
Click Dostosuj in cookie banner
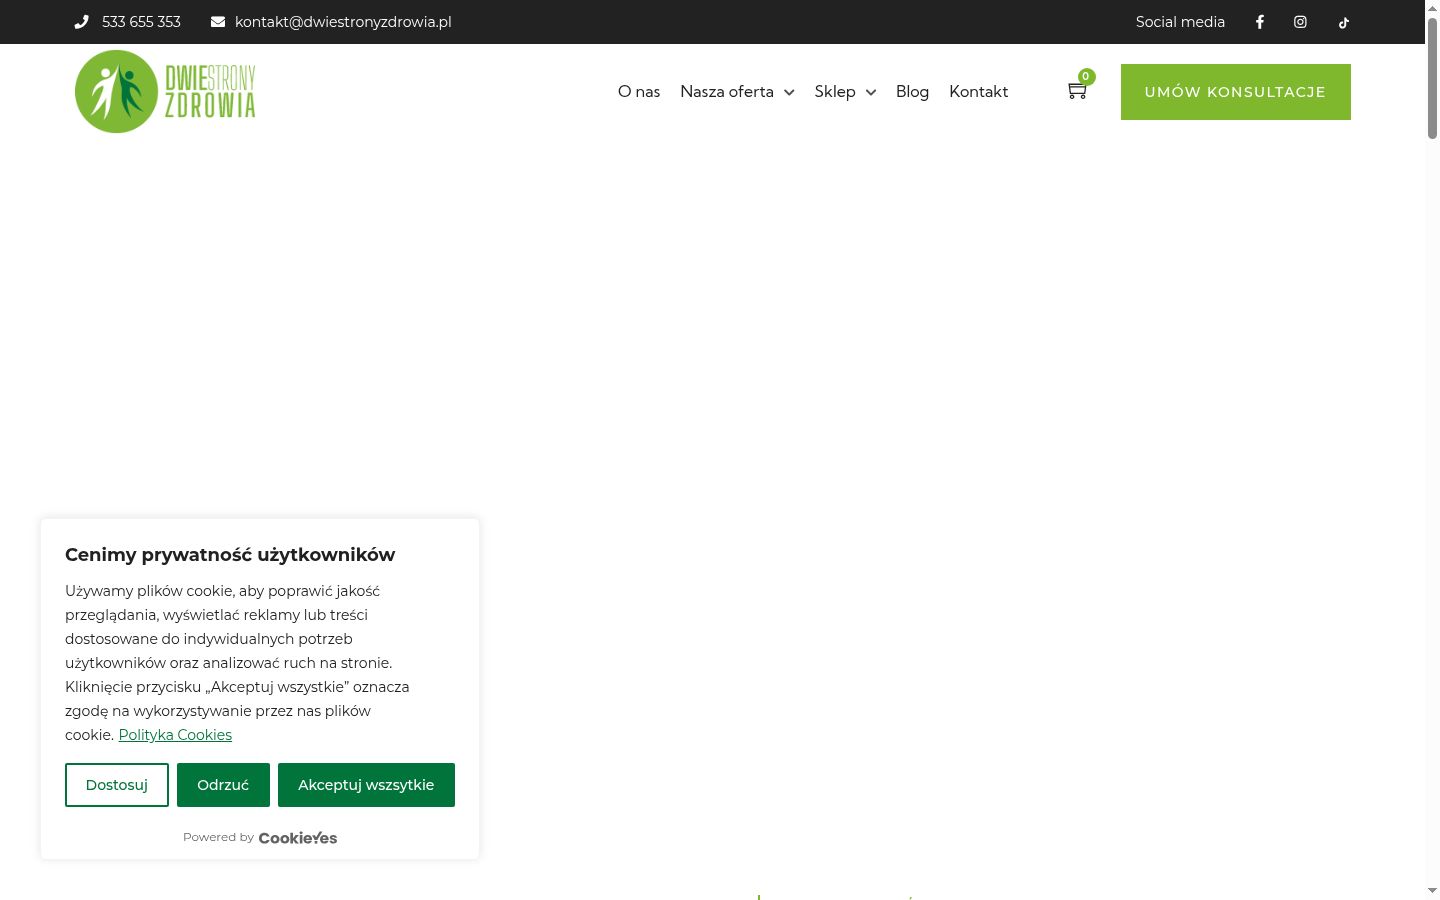117,785
